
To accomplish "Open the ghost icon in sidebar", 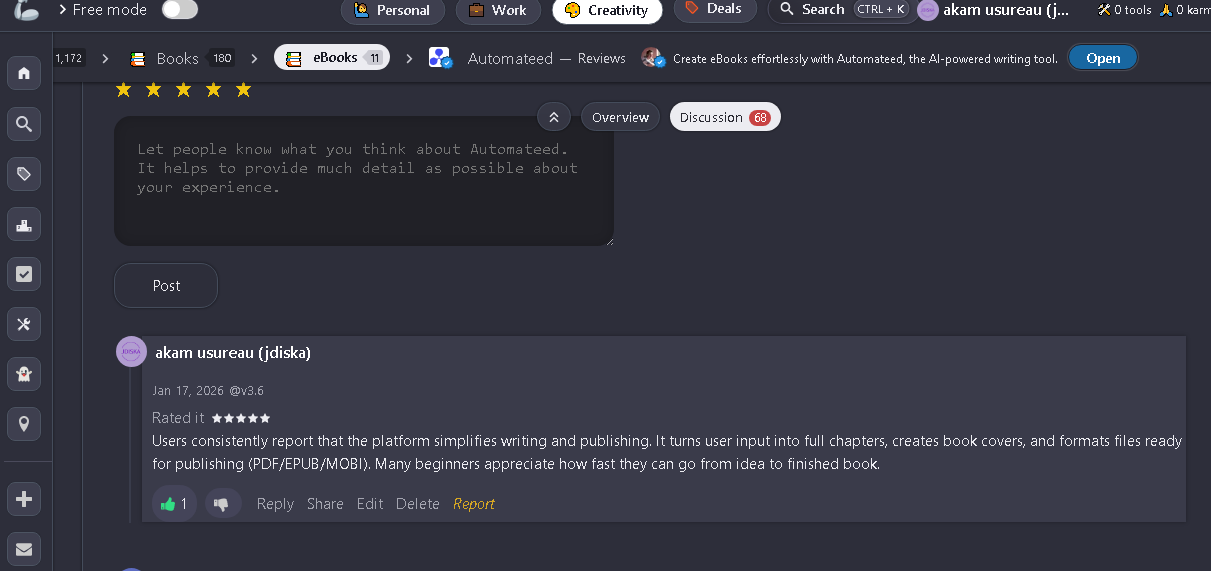I will tap(24, 374).
